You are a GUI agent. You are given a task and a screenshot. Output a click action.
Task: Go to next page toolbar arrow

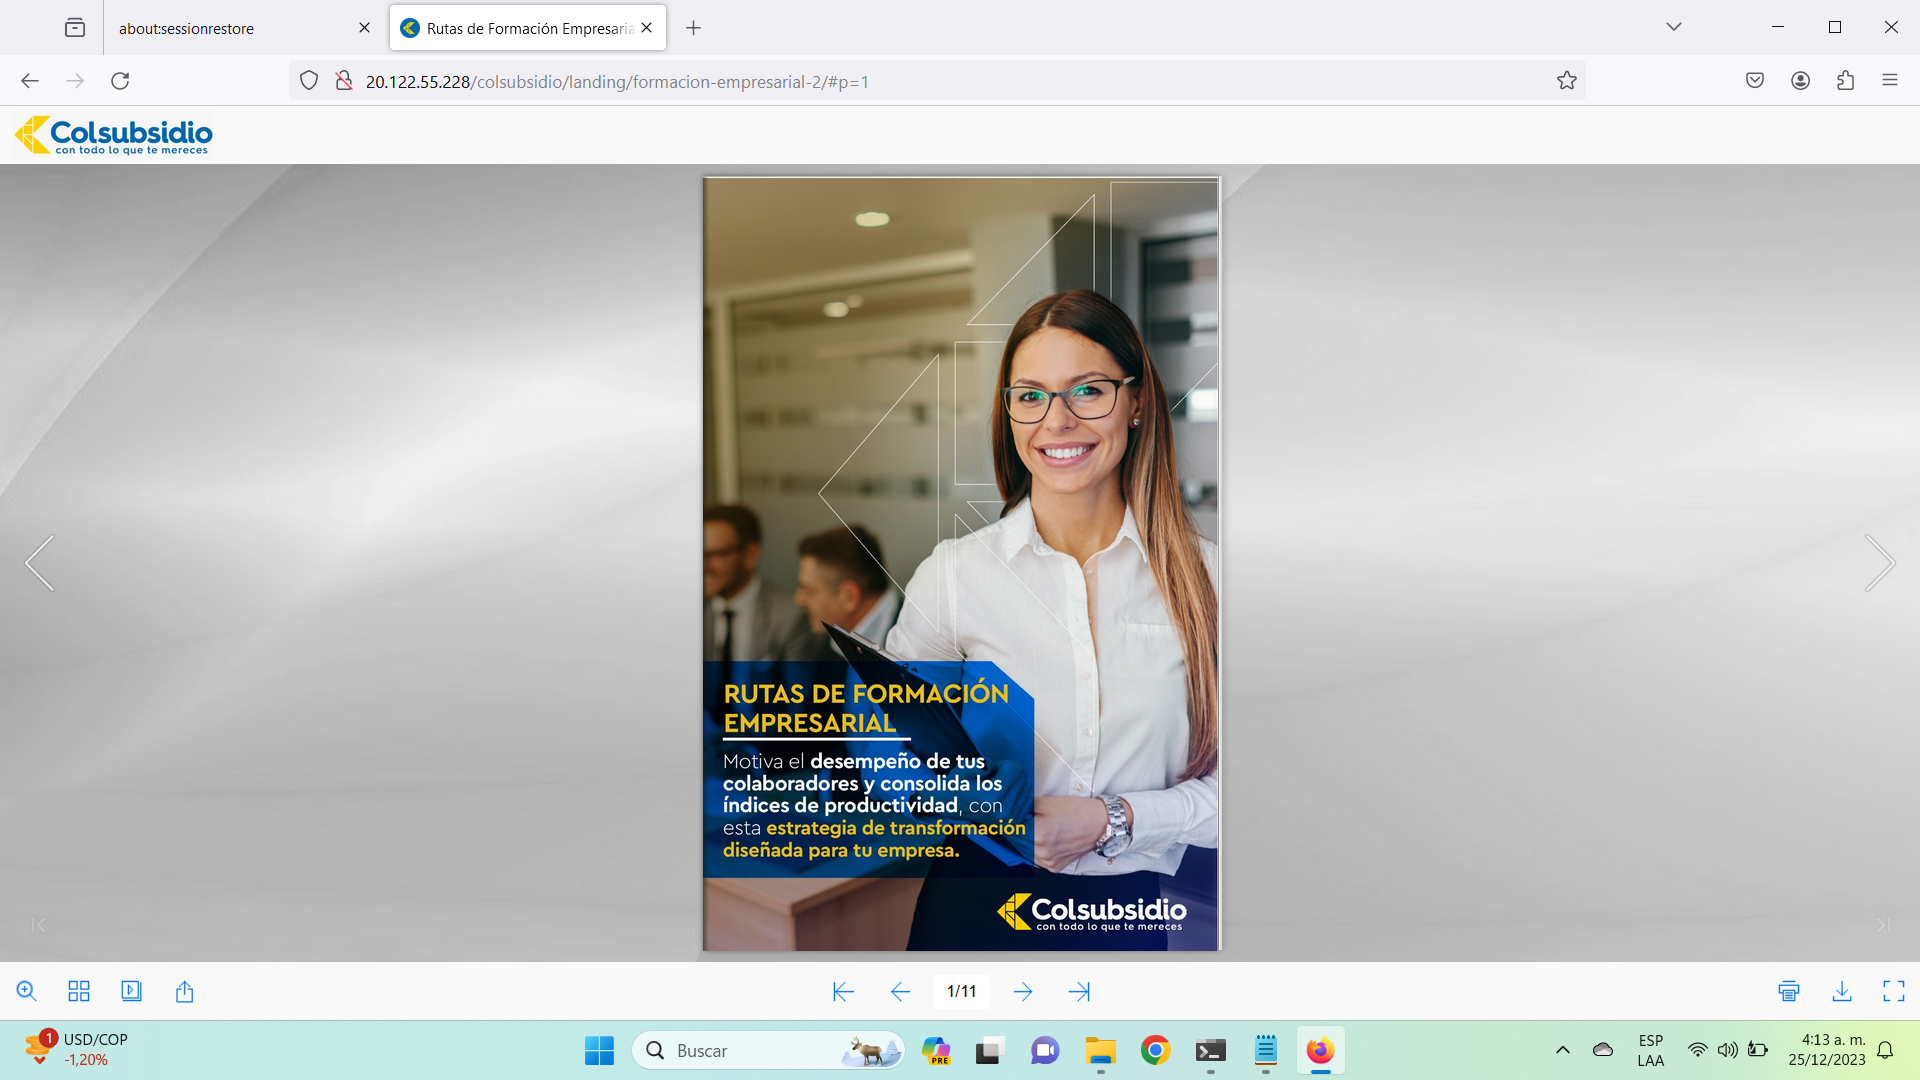[x=1023, y=991]
